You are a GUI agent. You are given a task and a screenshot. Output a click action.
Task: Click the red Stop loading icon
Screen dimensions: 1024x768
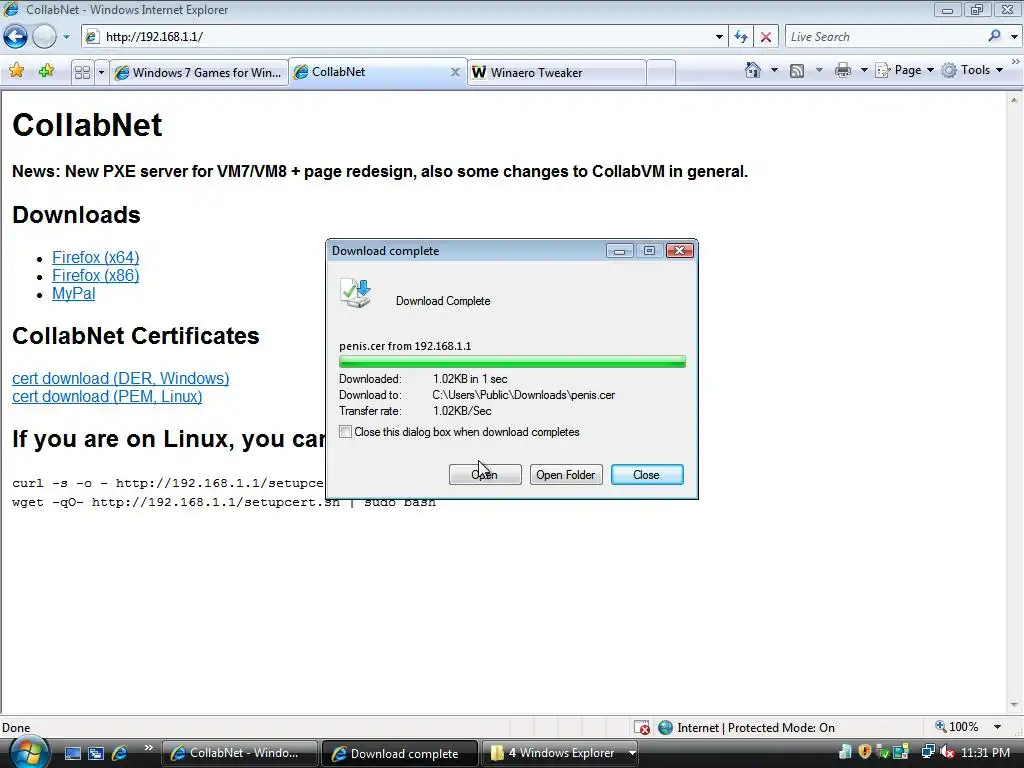coord(766,37)
